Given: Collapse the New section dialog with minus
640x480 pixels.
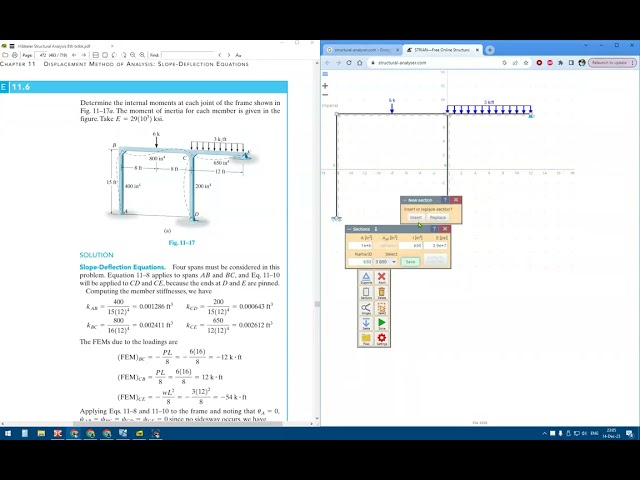Looking at the screenshot, I should [404, 200].
